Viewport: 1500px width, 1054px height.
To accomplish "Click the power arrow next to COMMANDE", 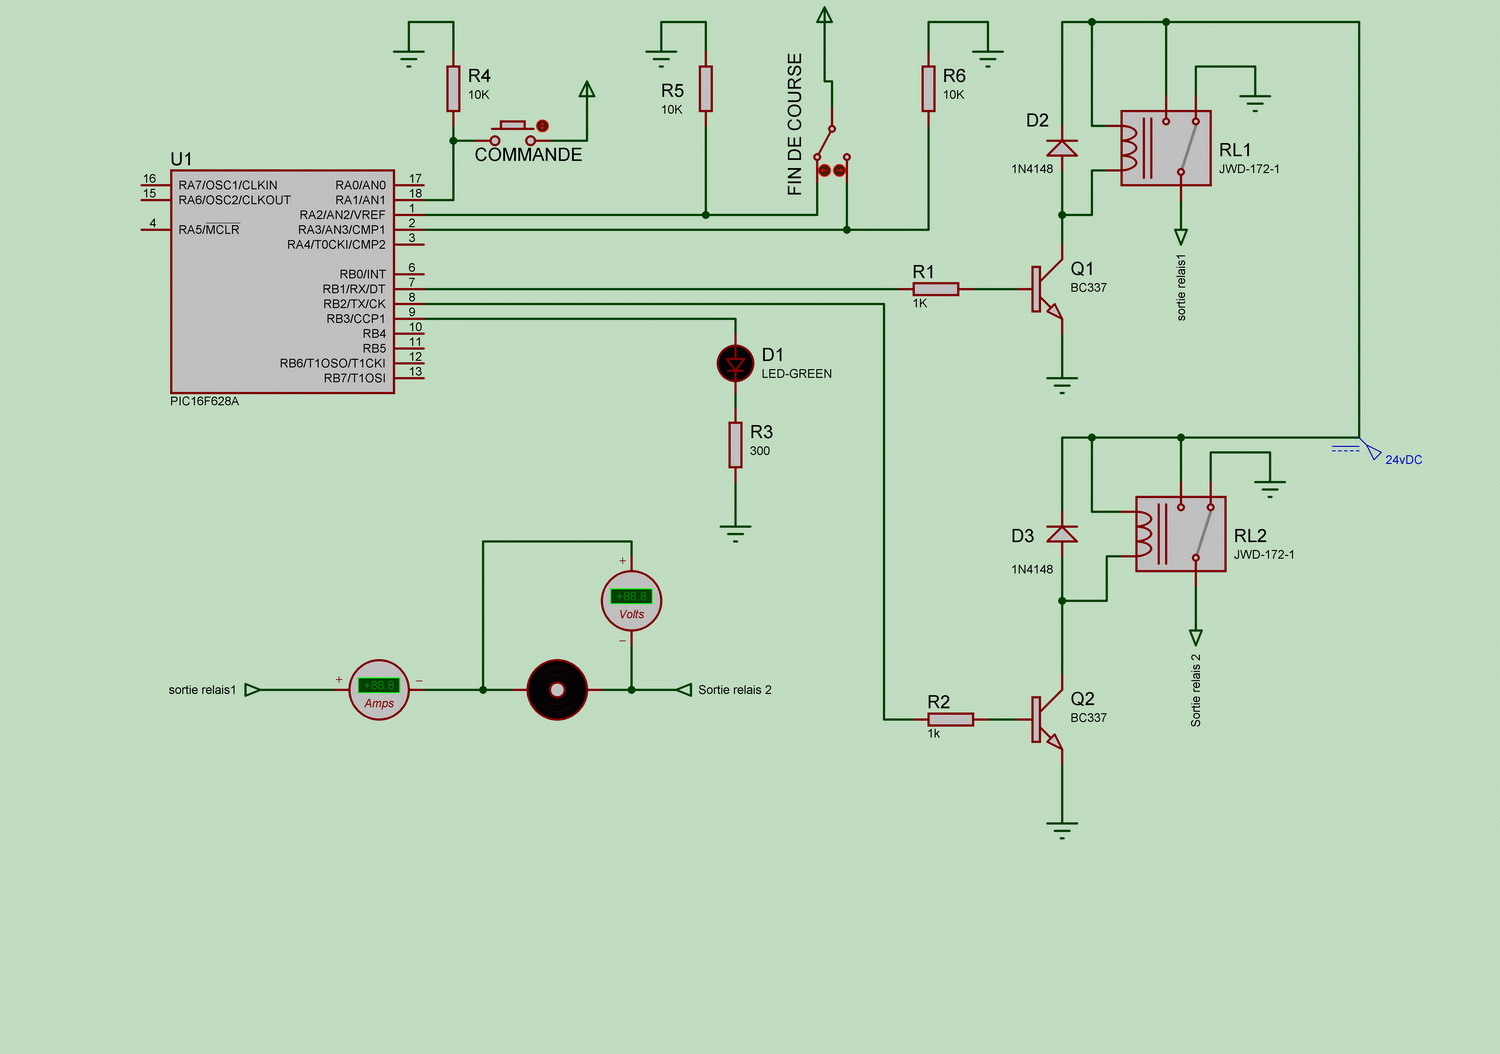I will (x=587, y=89).
